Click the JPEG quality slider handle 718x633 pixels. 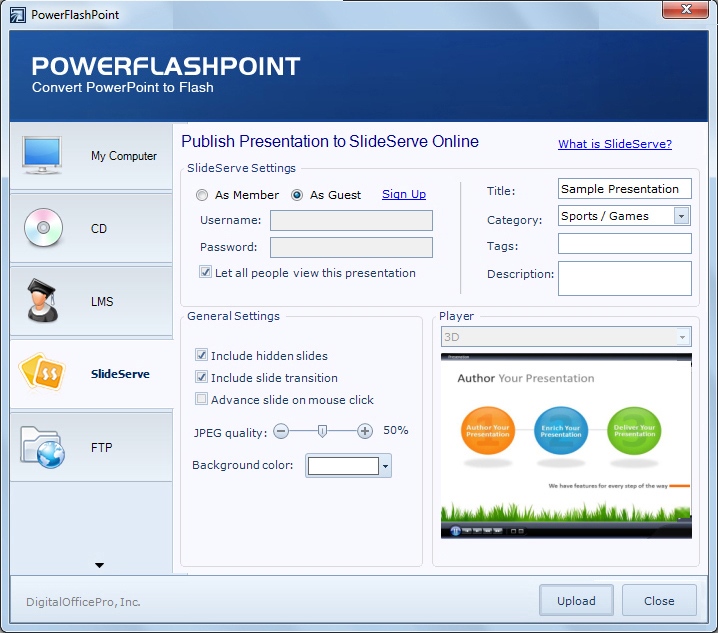(x=322, y=431)
